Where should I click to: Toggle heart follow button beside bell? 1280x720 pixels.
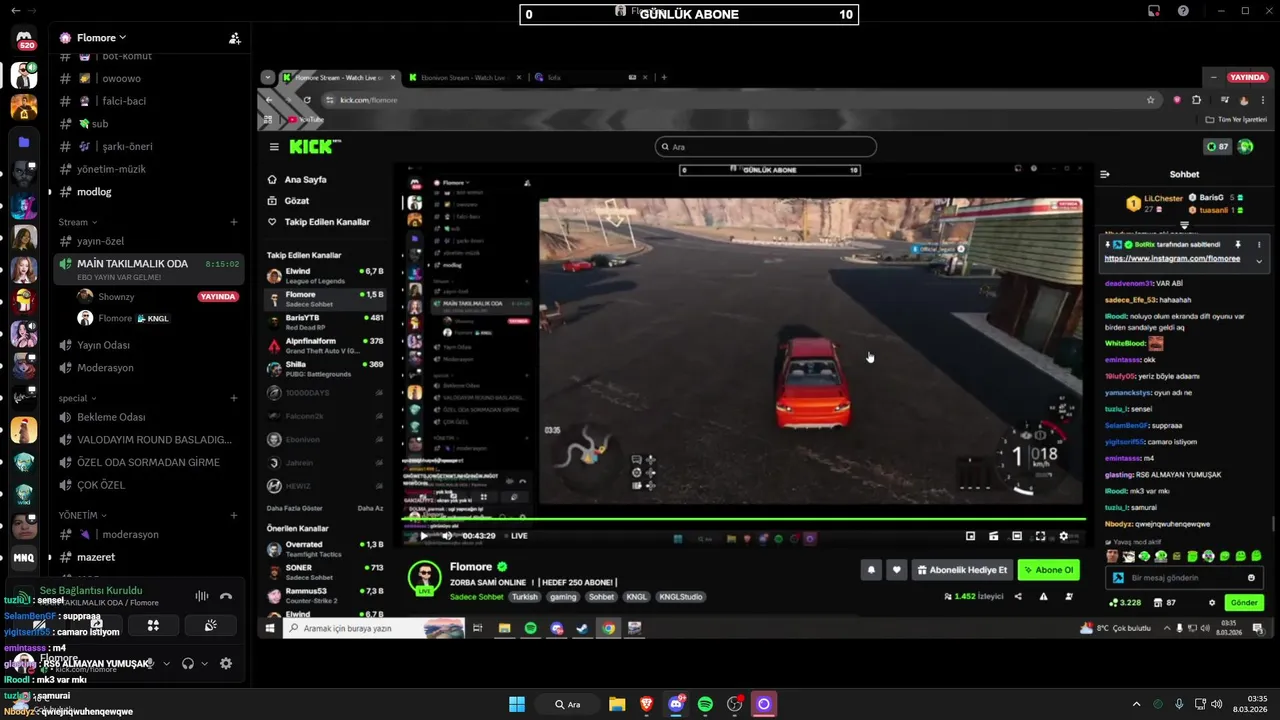pos(897,570)
